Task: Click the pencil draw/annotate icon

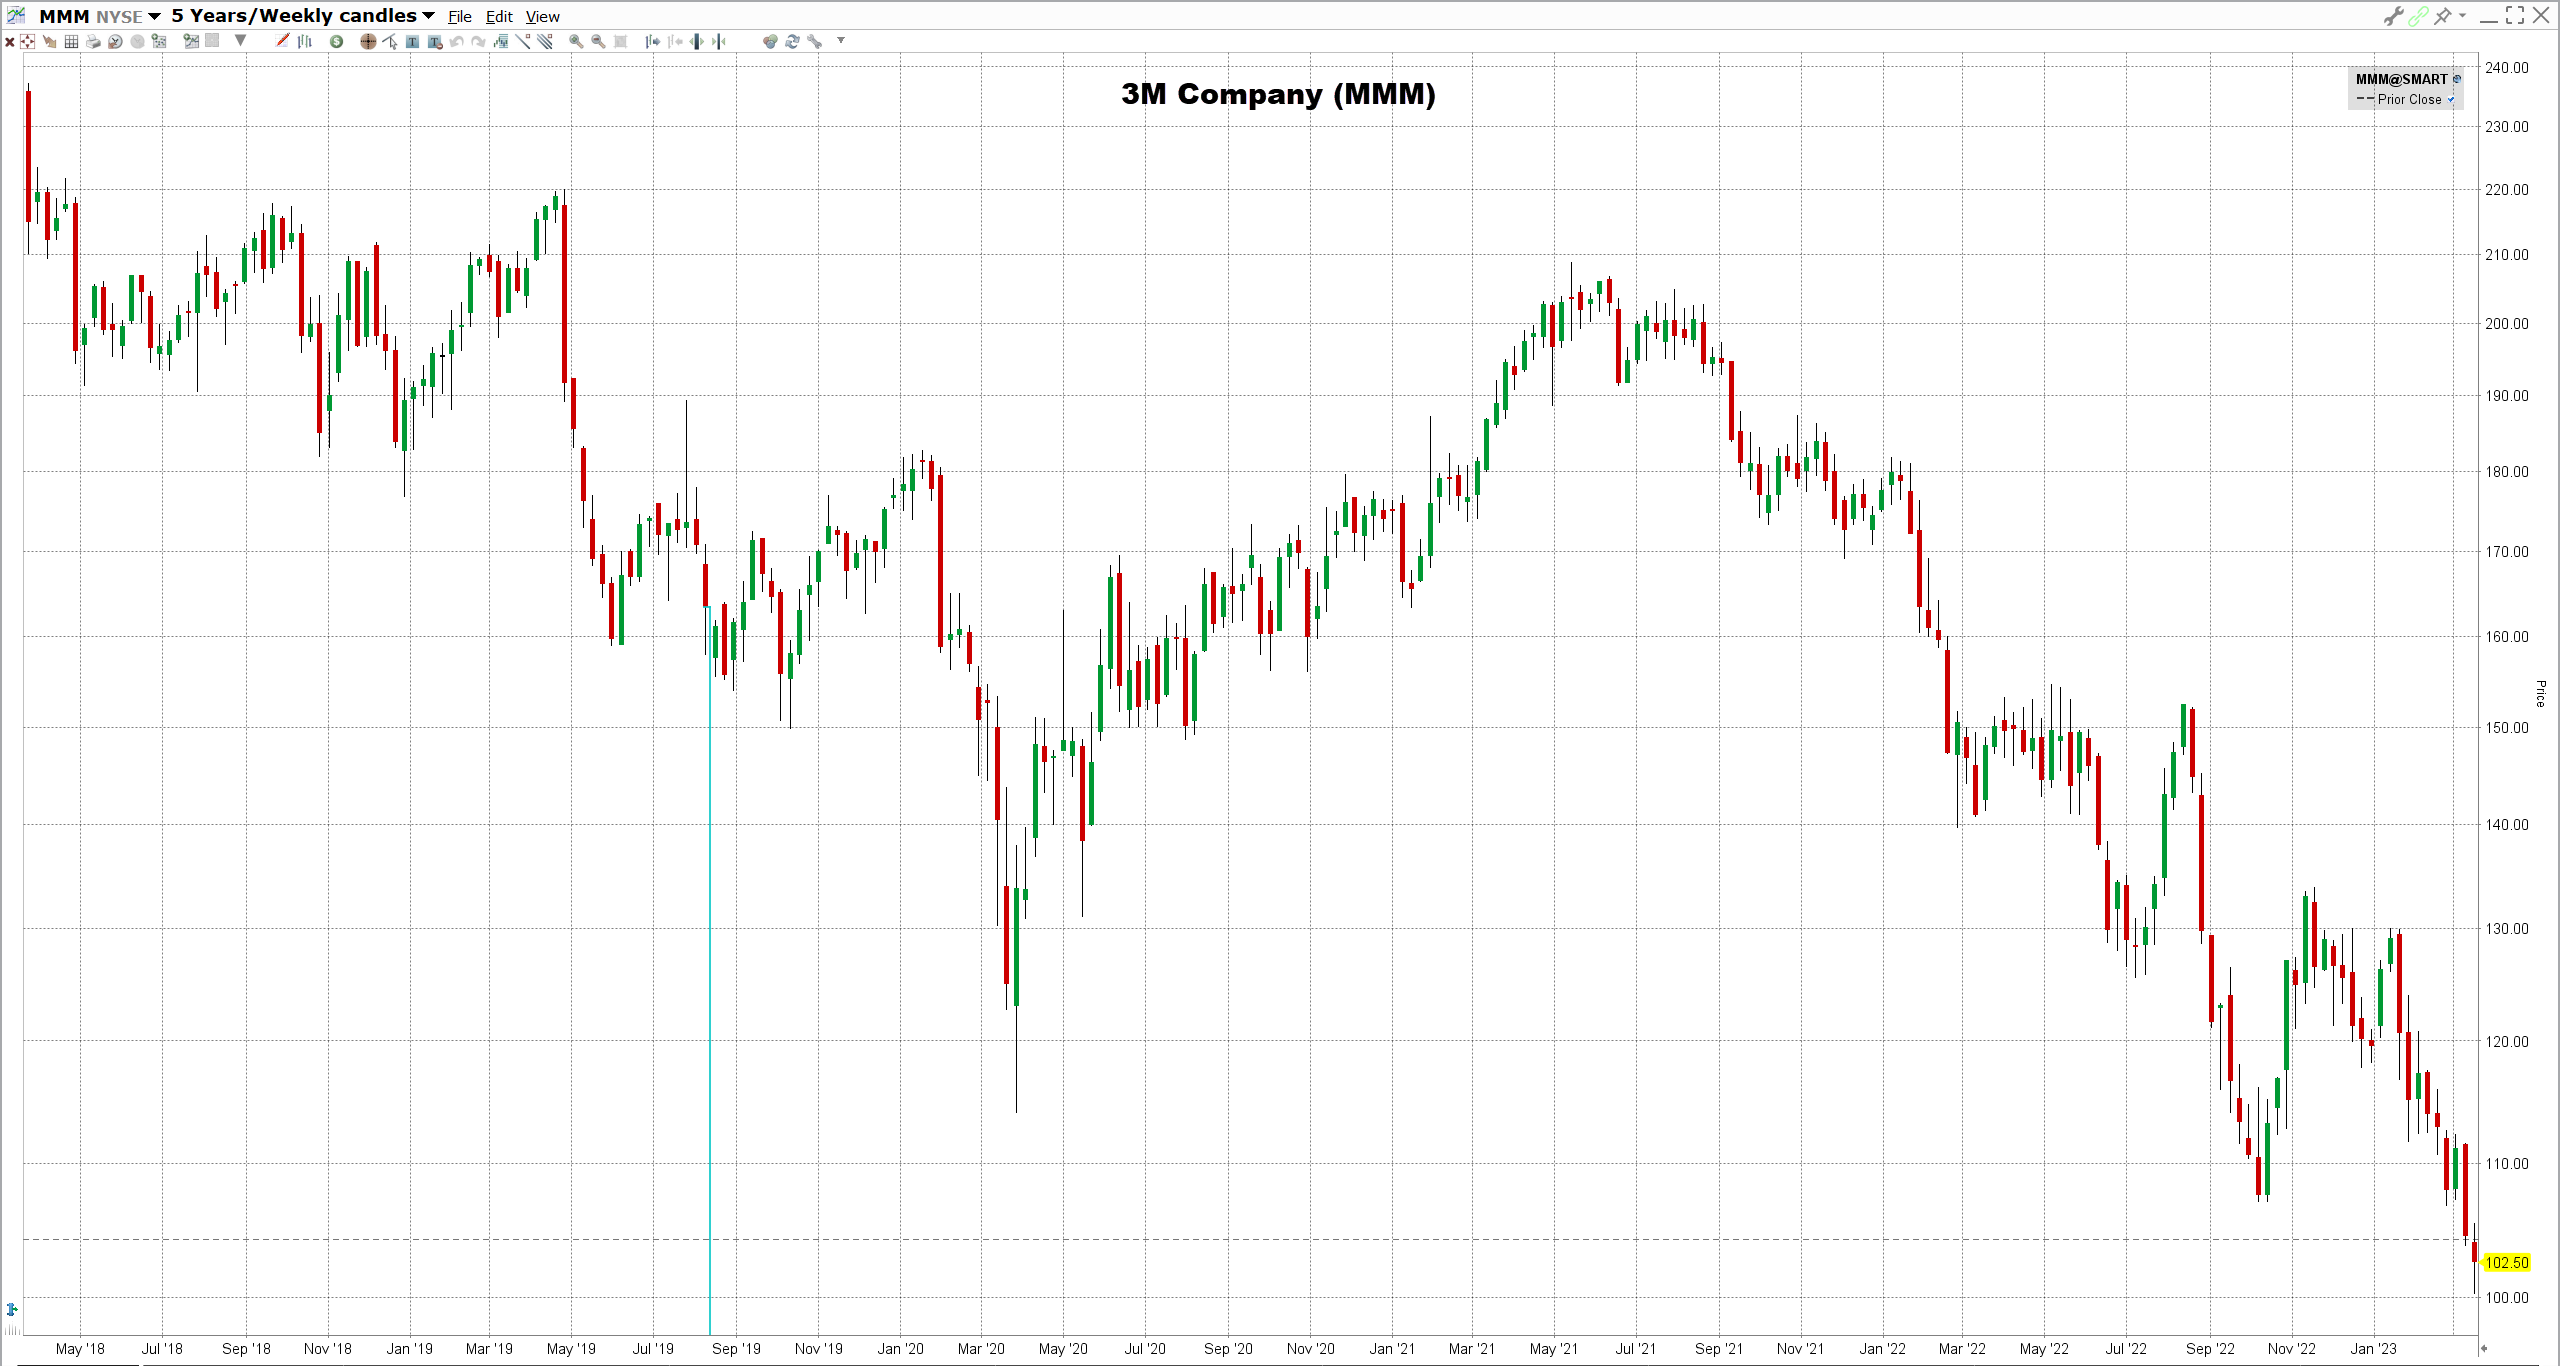Action: click(x=282, y=41)
